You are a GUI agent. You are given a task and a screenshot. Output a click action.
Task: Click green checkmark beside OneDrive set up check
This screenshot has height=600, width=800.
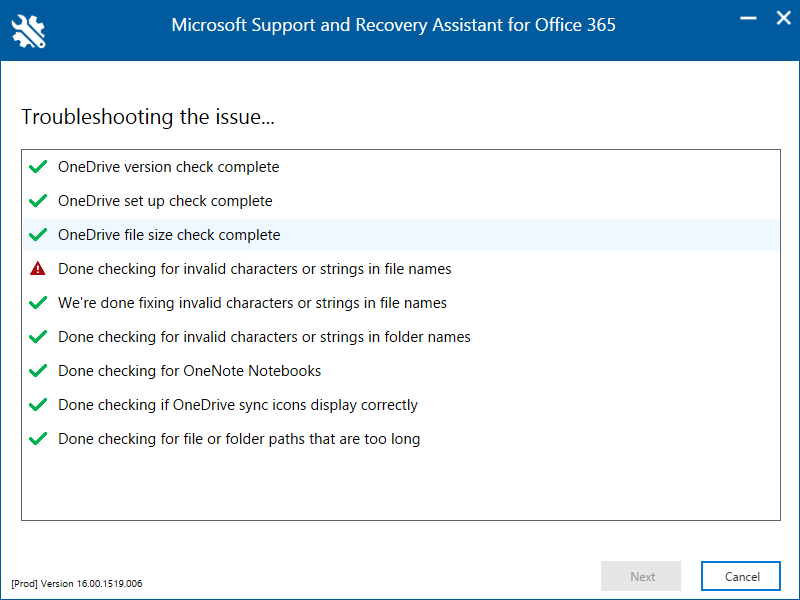[38, 201]
